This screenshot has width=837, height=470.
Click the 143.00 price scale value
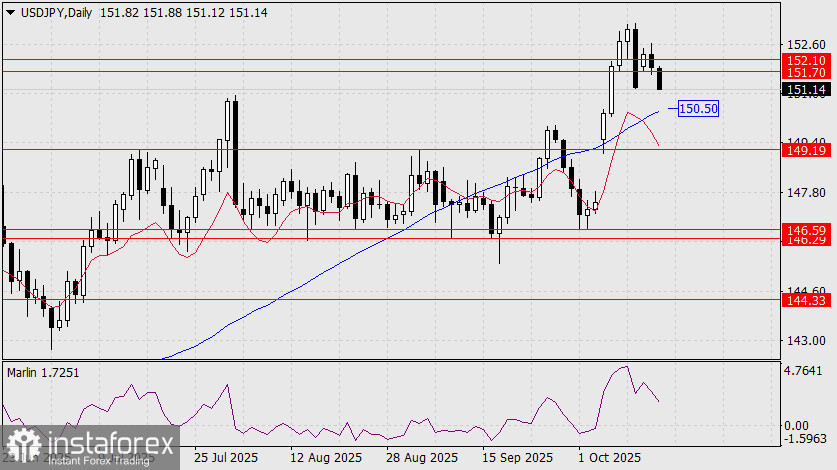[x=806, y=340]
